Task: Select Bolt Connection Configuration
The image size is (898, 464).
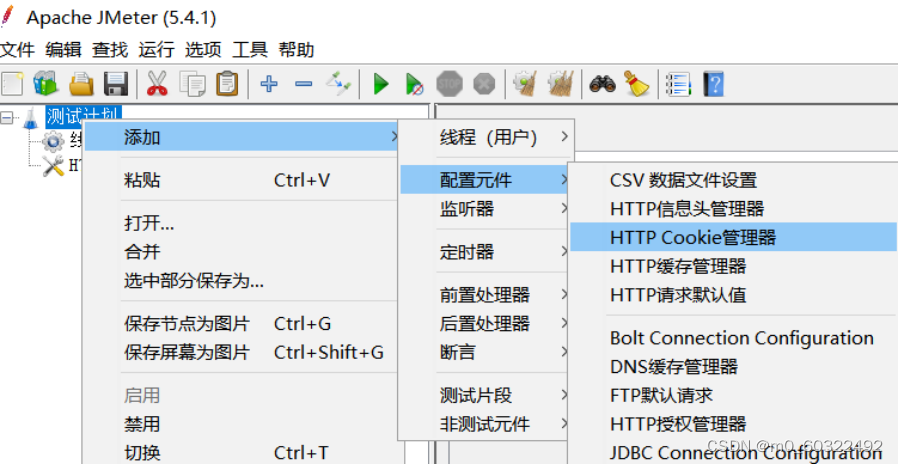Action: (x=733, y=338)
